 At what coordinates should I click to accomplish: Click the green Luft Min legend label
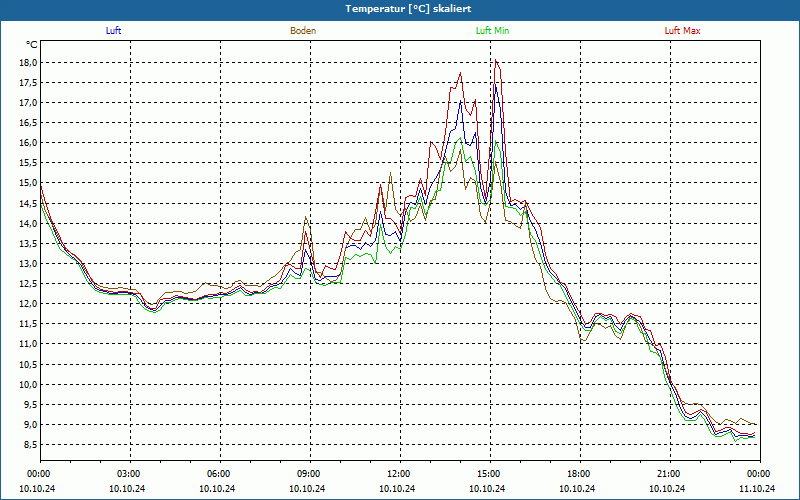pyautogui.click(x=492, y=31)
